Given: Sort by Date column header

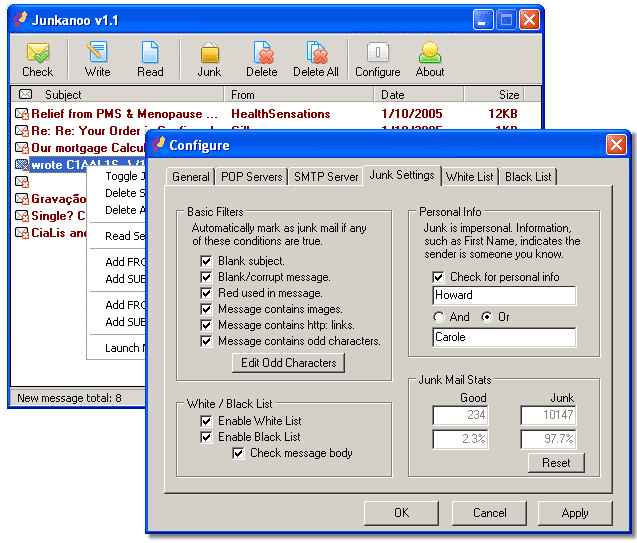Looking at the screenshot, I should click(x=418, y=95).
